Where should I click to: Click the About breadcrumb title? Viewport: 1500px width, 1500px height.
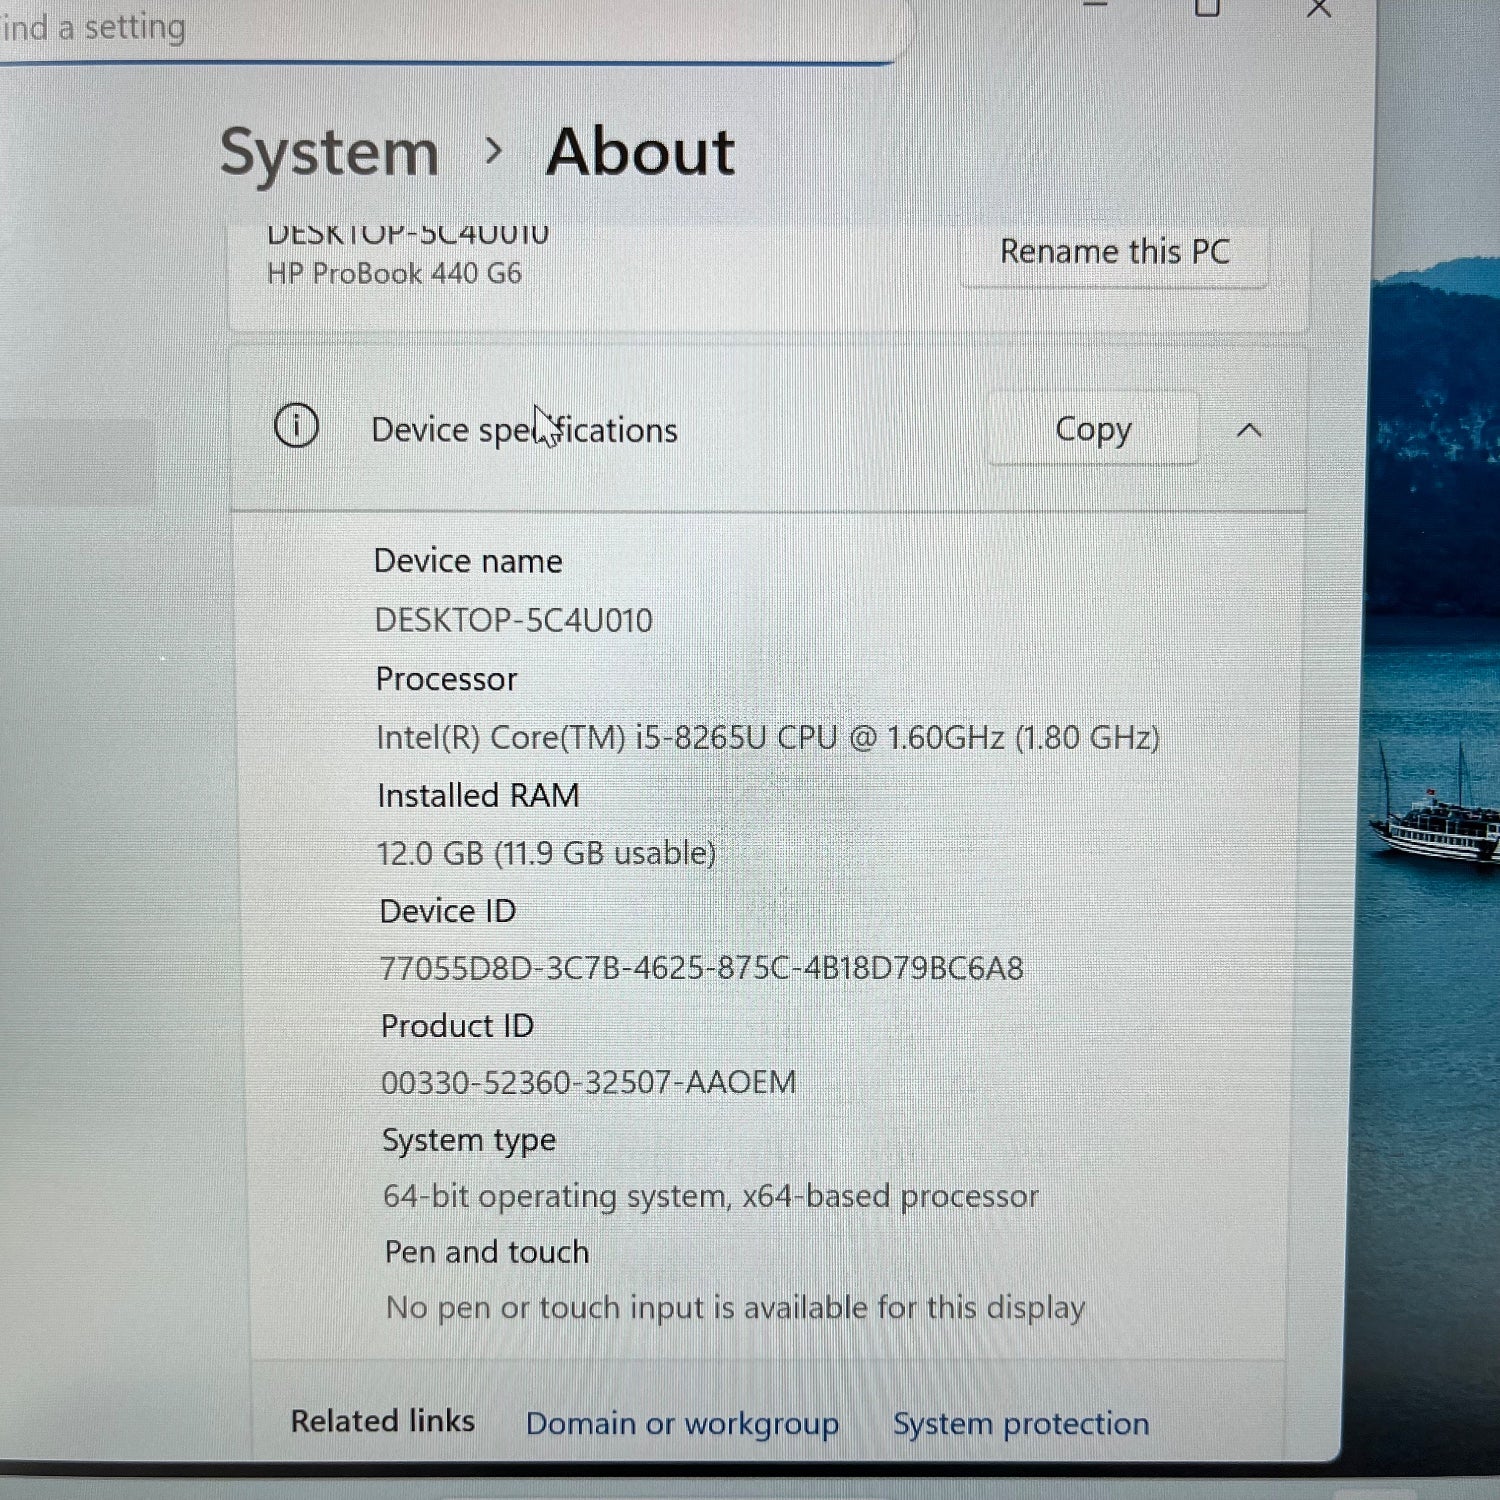(640, 152)
